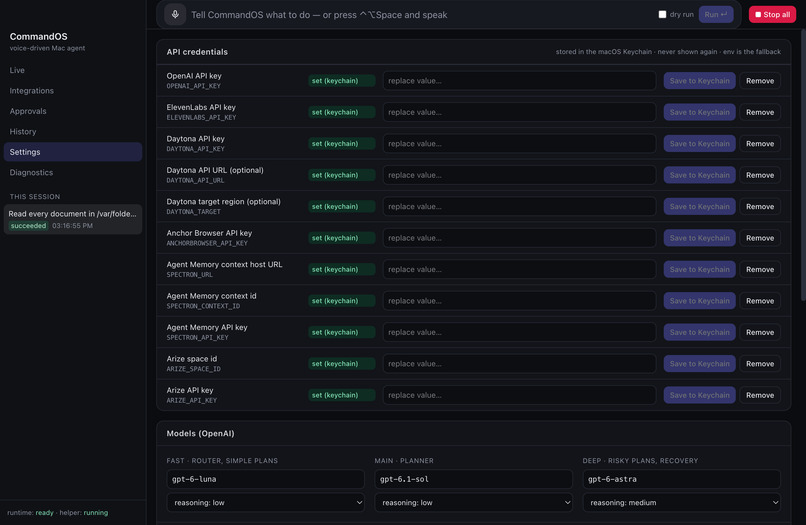
Task: Save Daytona API URL to Keychain
Action: 699,175
